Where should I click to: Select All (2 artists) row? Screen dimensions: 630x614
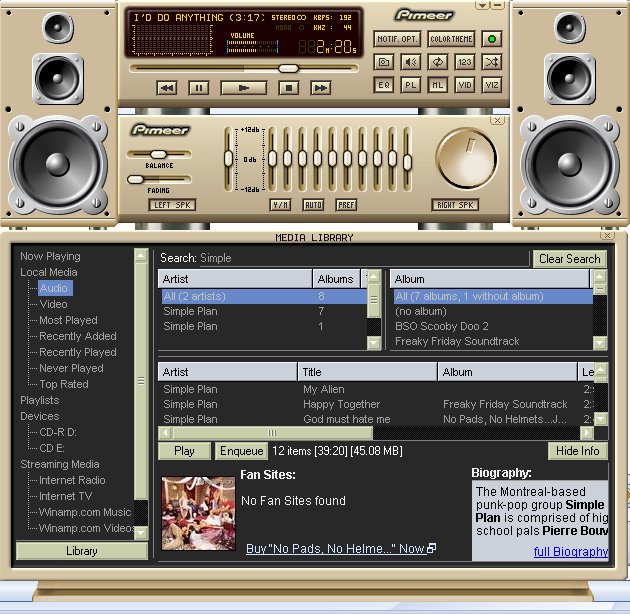[x=263, y=297]
